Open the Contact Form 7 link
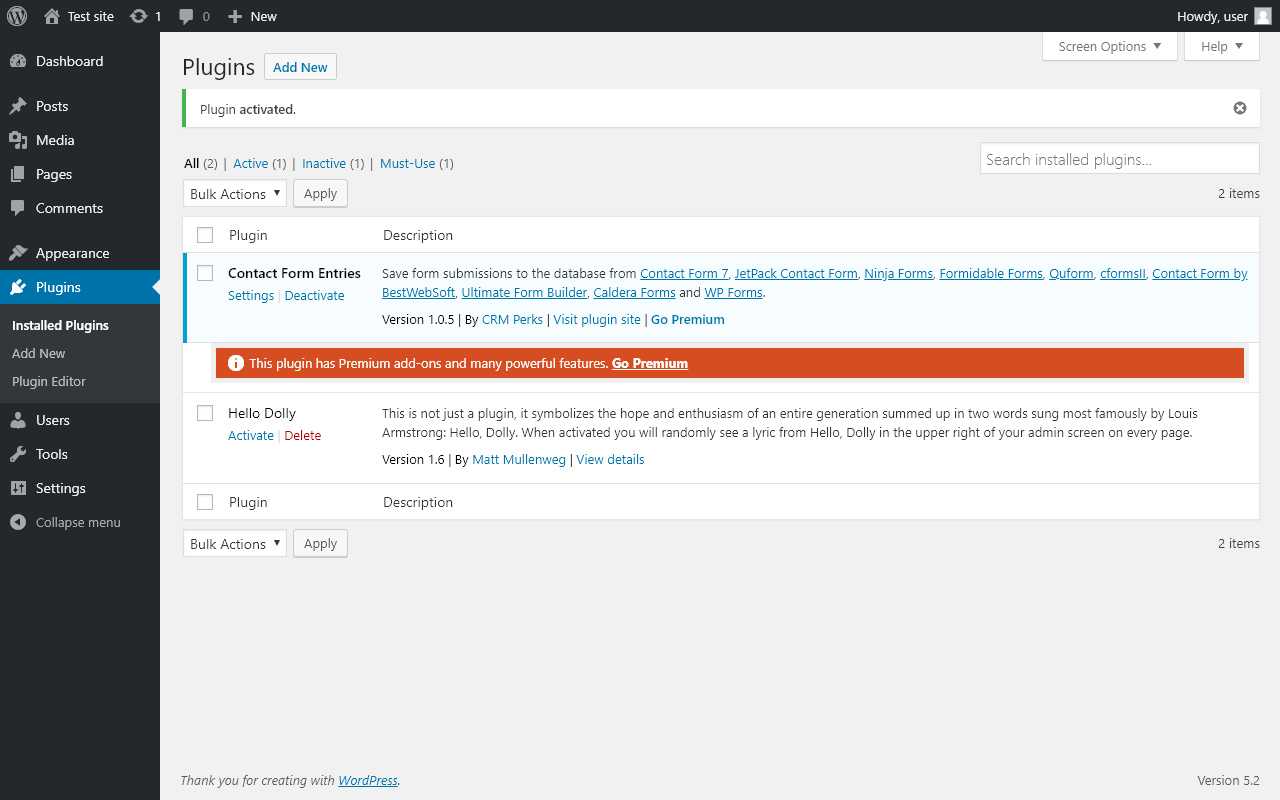 [684, 273]
